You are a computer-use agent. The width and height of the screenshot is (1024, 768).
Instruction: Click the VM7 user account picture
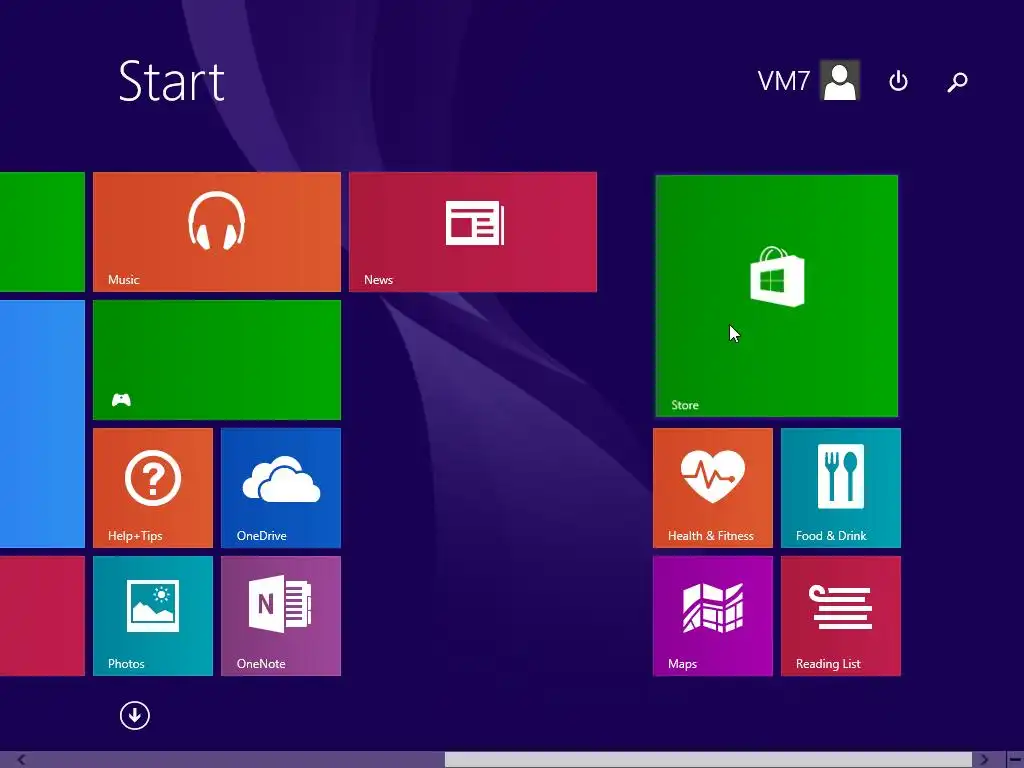[x=840, y=80]
